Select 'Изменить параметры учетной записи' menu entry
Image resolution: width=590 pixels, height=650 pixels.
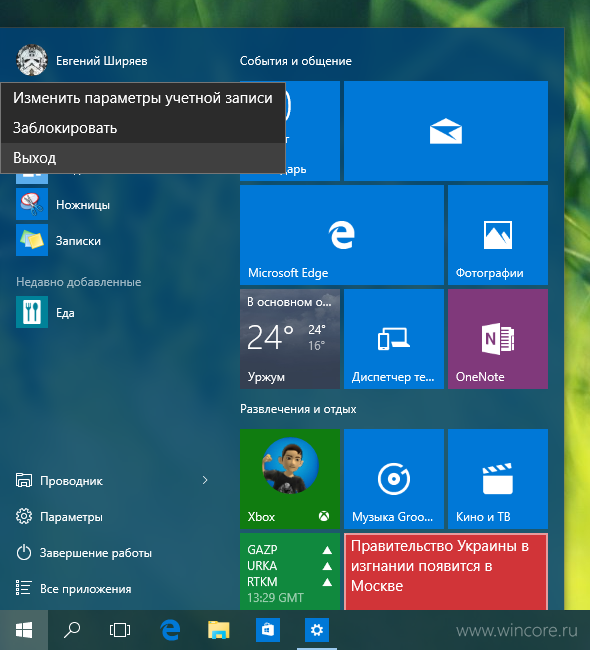pos(143,98)
